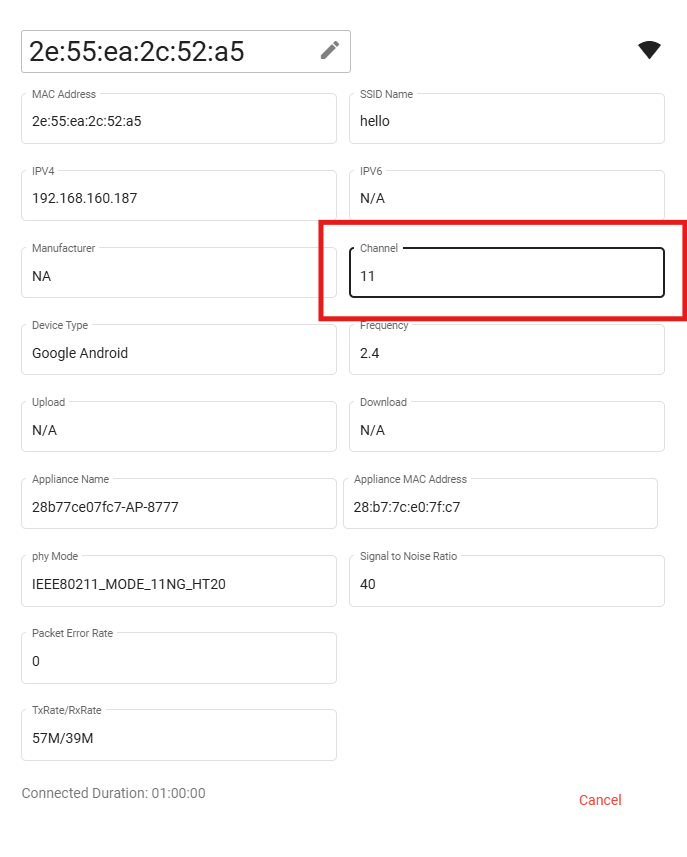Click the Wi-Fi signal strength icon

pos(649,50)
